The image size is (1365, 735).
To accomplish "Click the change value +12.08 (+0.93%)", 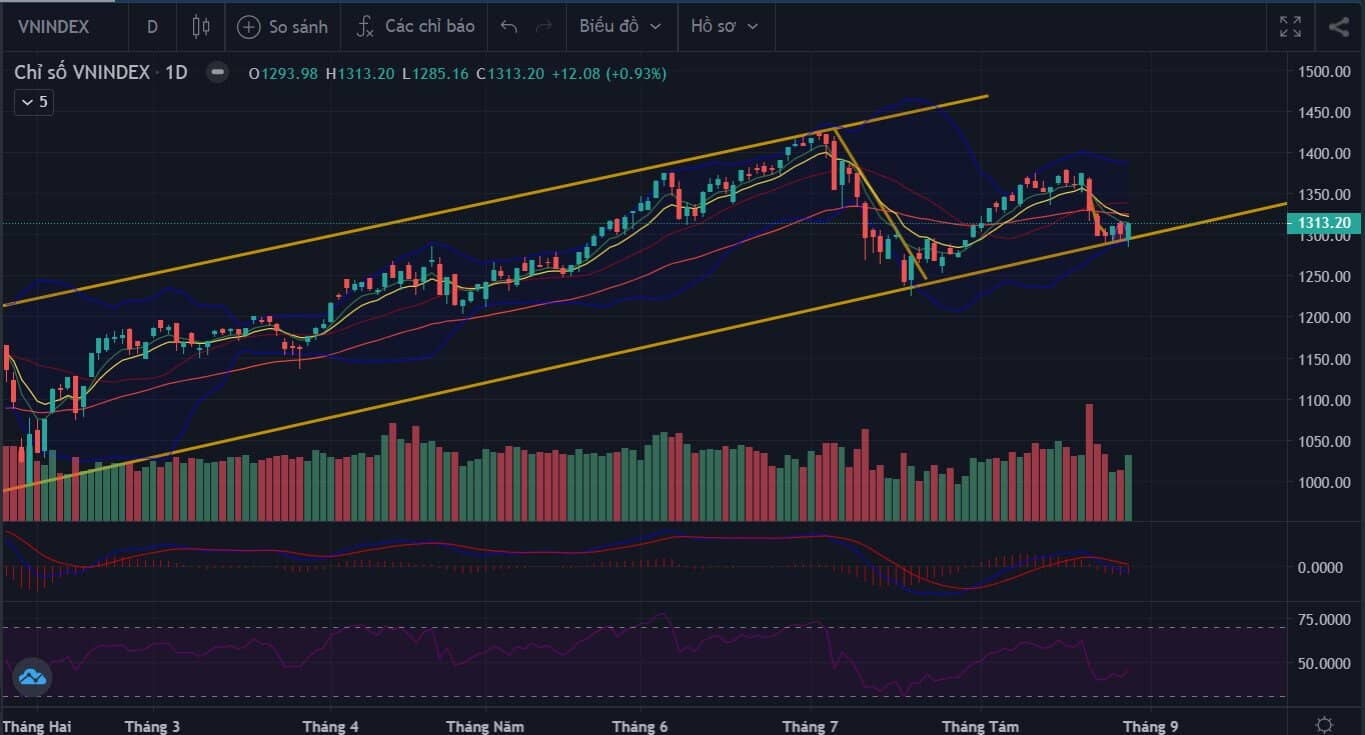I will click(x=609, y=73).
